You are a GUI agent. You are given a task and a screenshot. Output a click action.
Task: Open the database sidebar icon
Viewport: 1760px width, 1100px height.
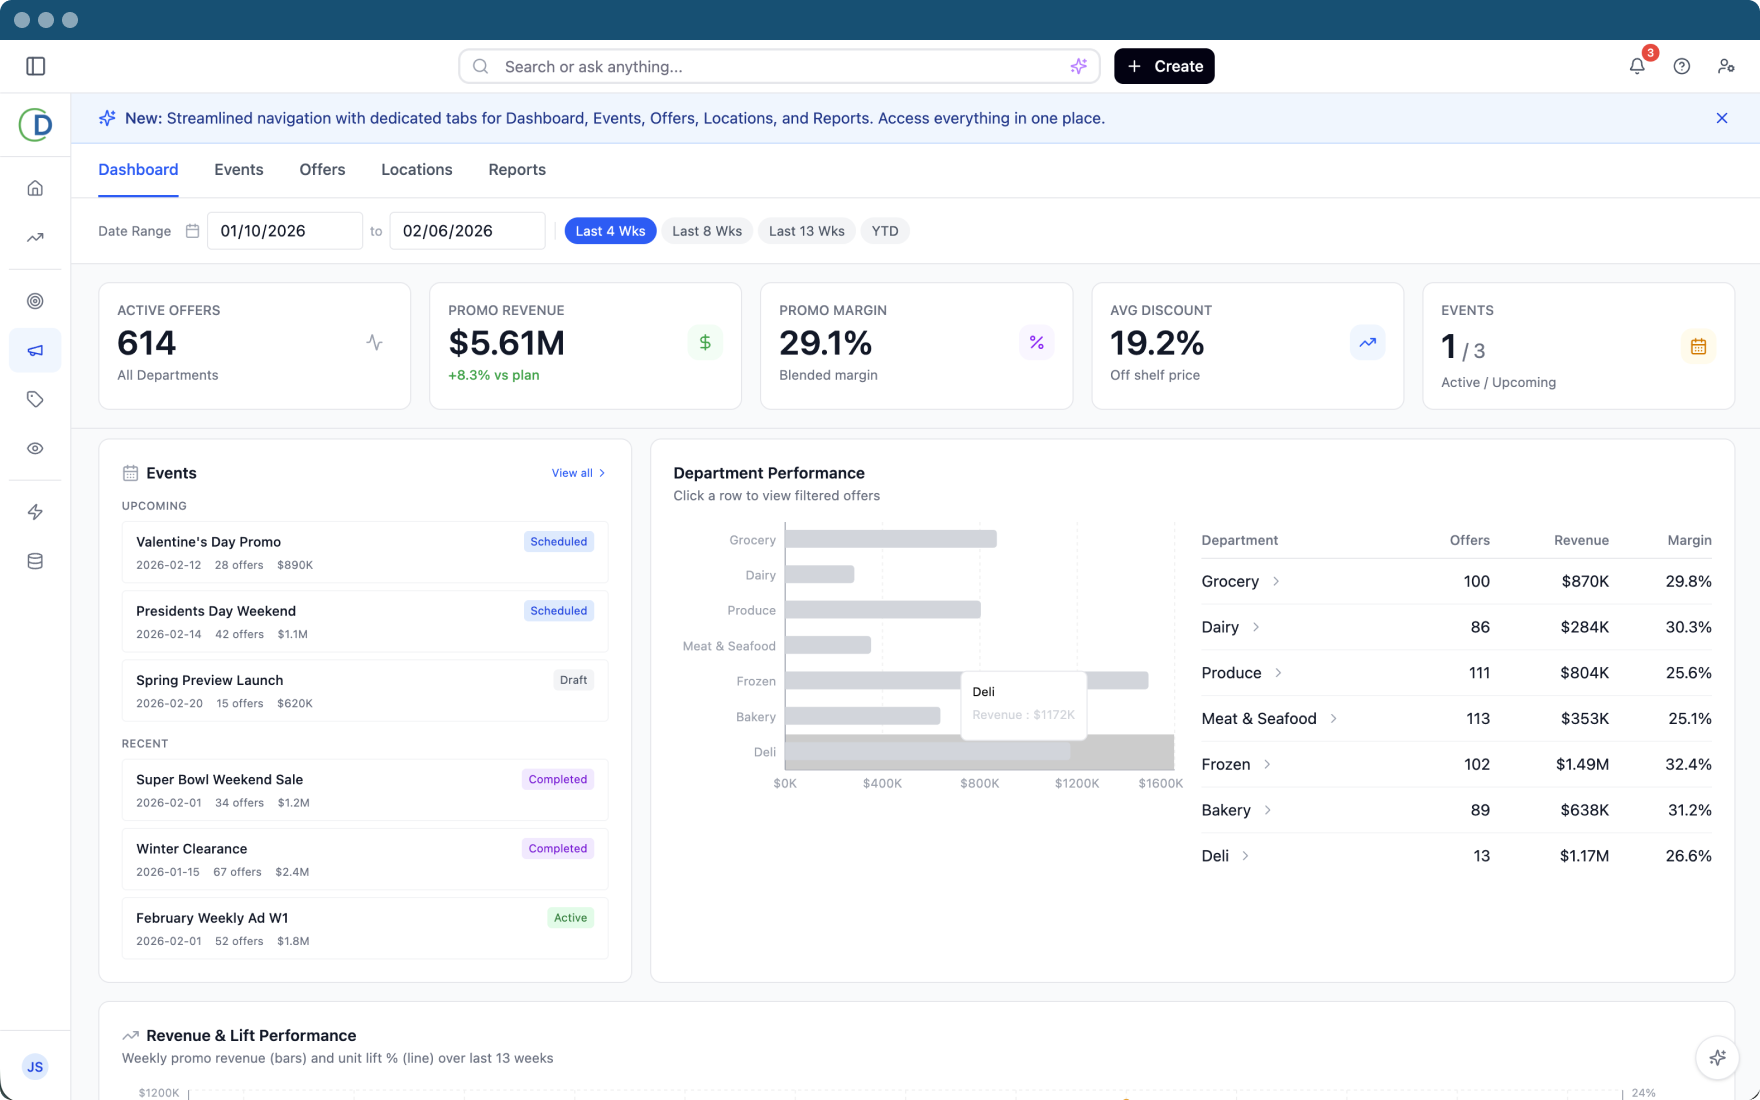(35, 561)
